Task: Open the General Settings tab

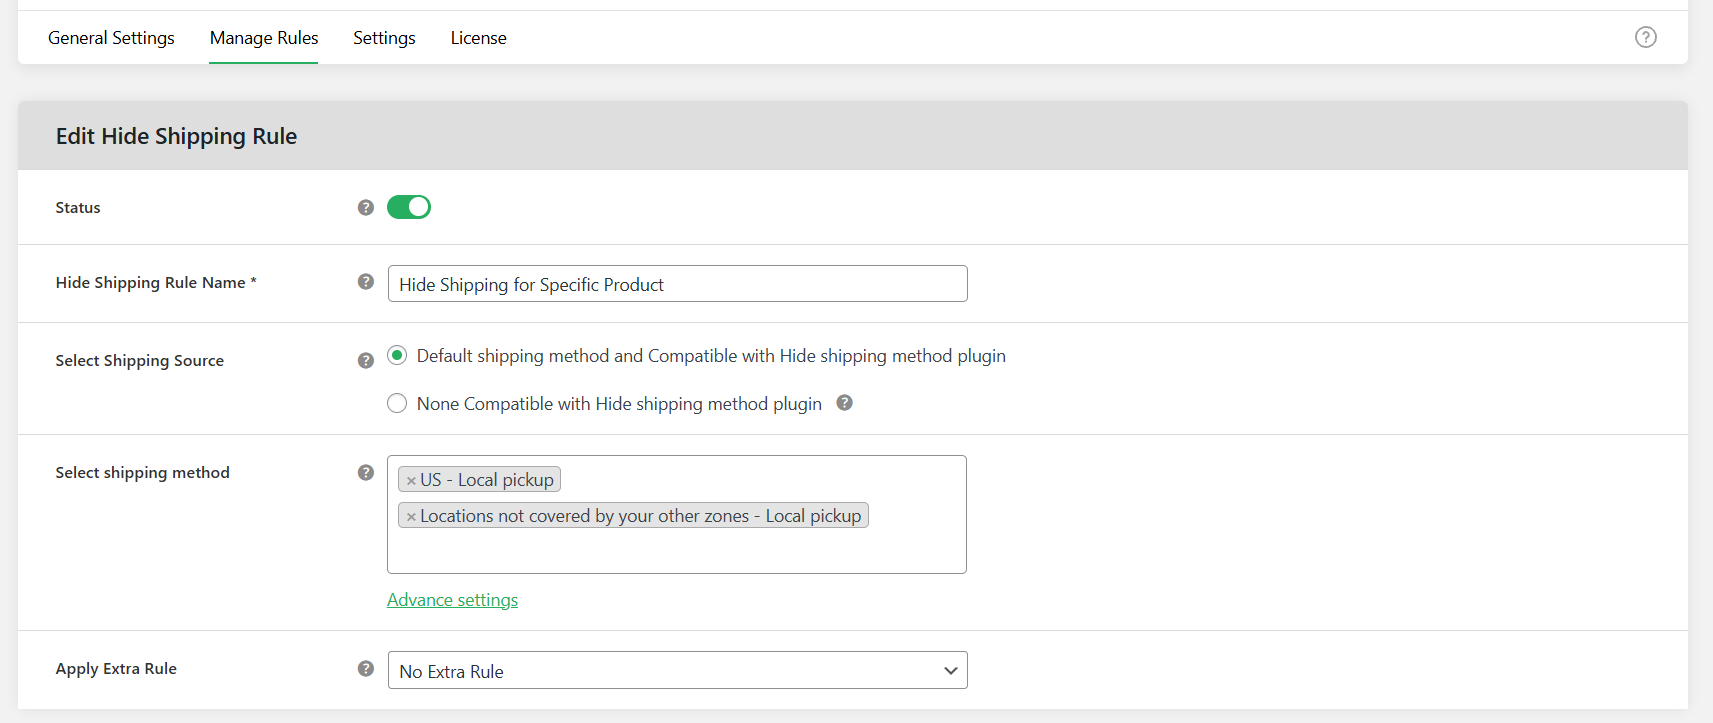Action: click(111, 38)
